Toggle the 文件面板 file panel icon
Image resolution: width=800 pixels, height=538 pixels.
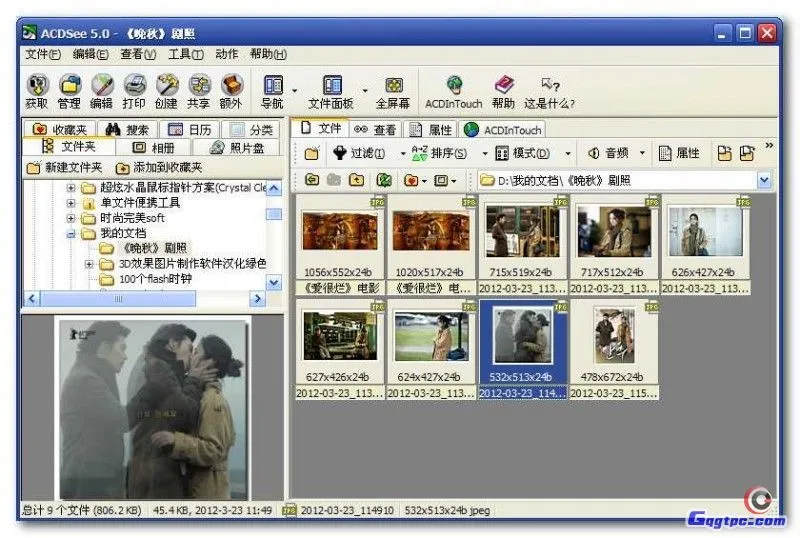[x=331, y=91]
